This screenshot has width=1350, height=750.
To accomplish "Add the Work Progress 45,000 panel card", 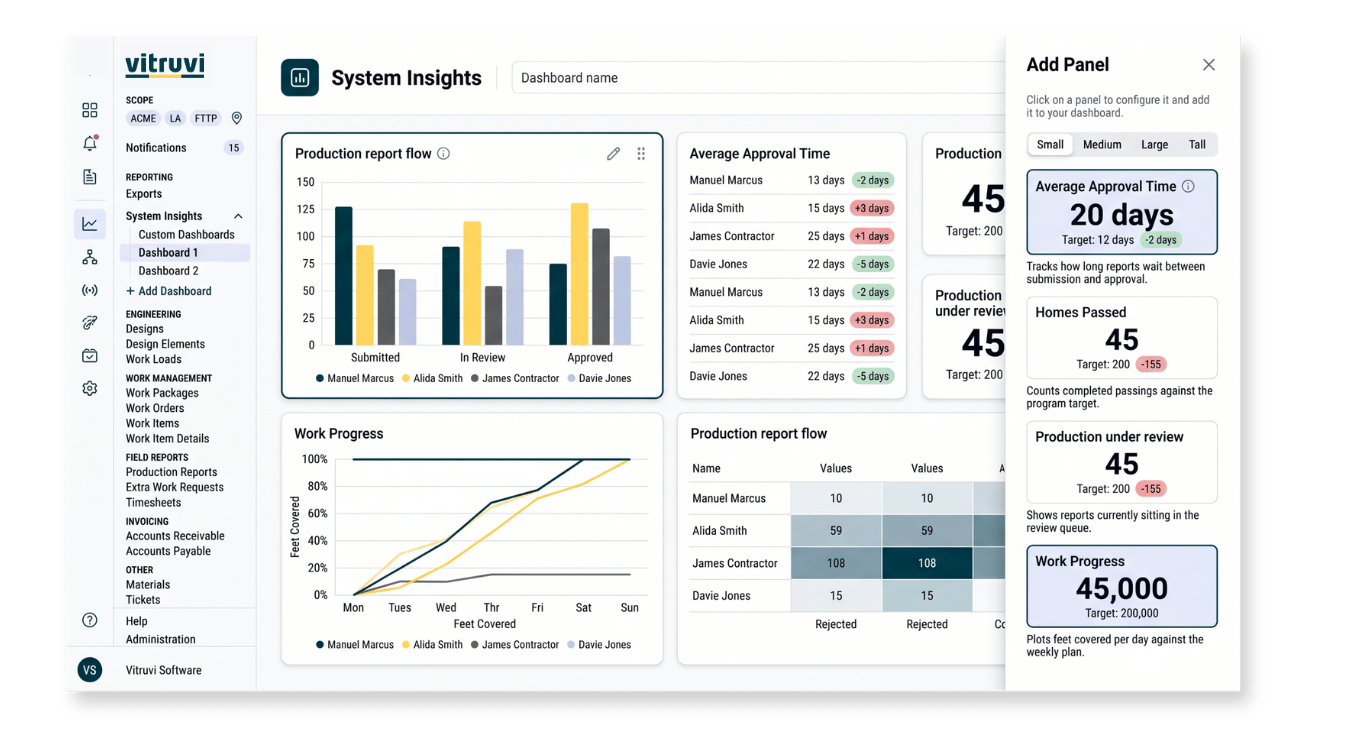I will [x=1122, y=586].
